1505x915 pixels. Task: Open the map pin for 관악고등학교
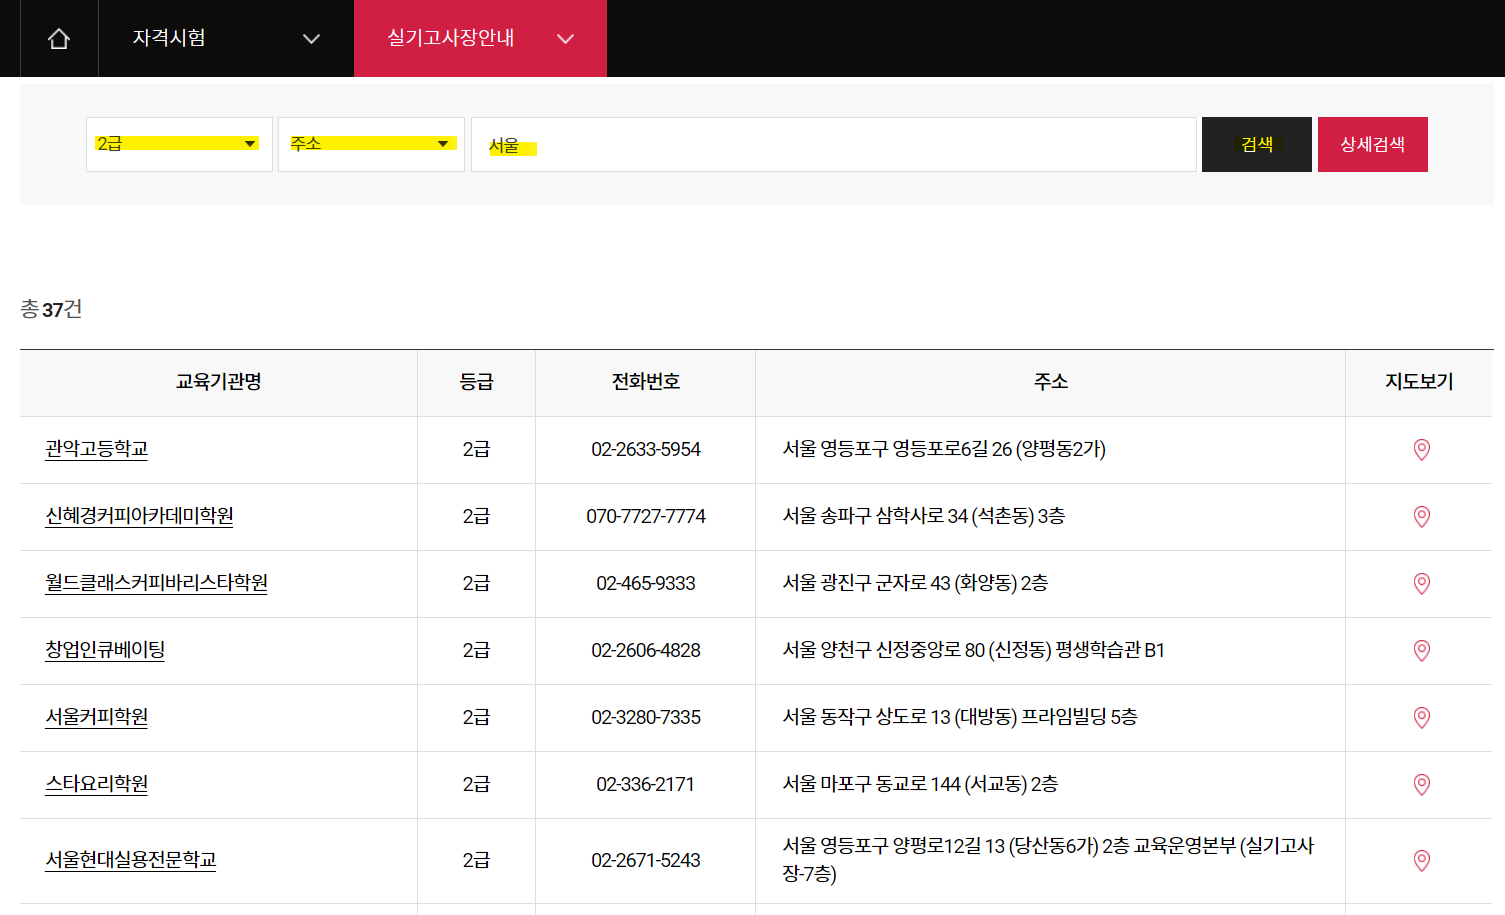1421,450
